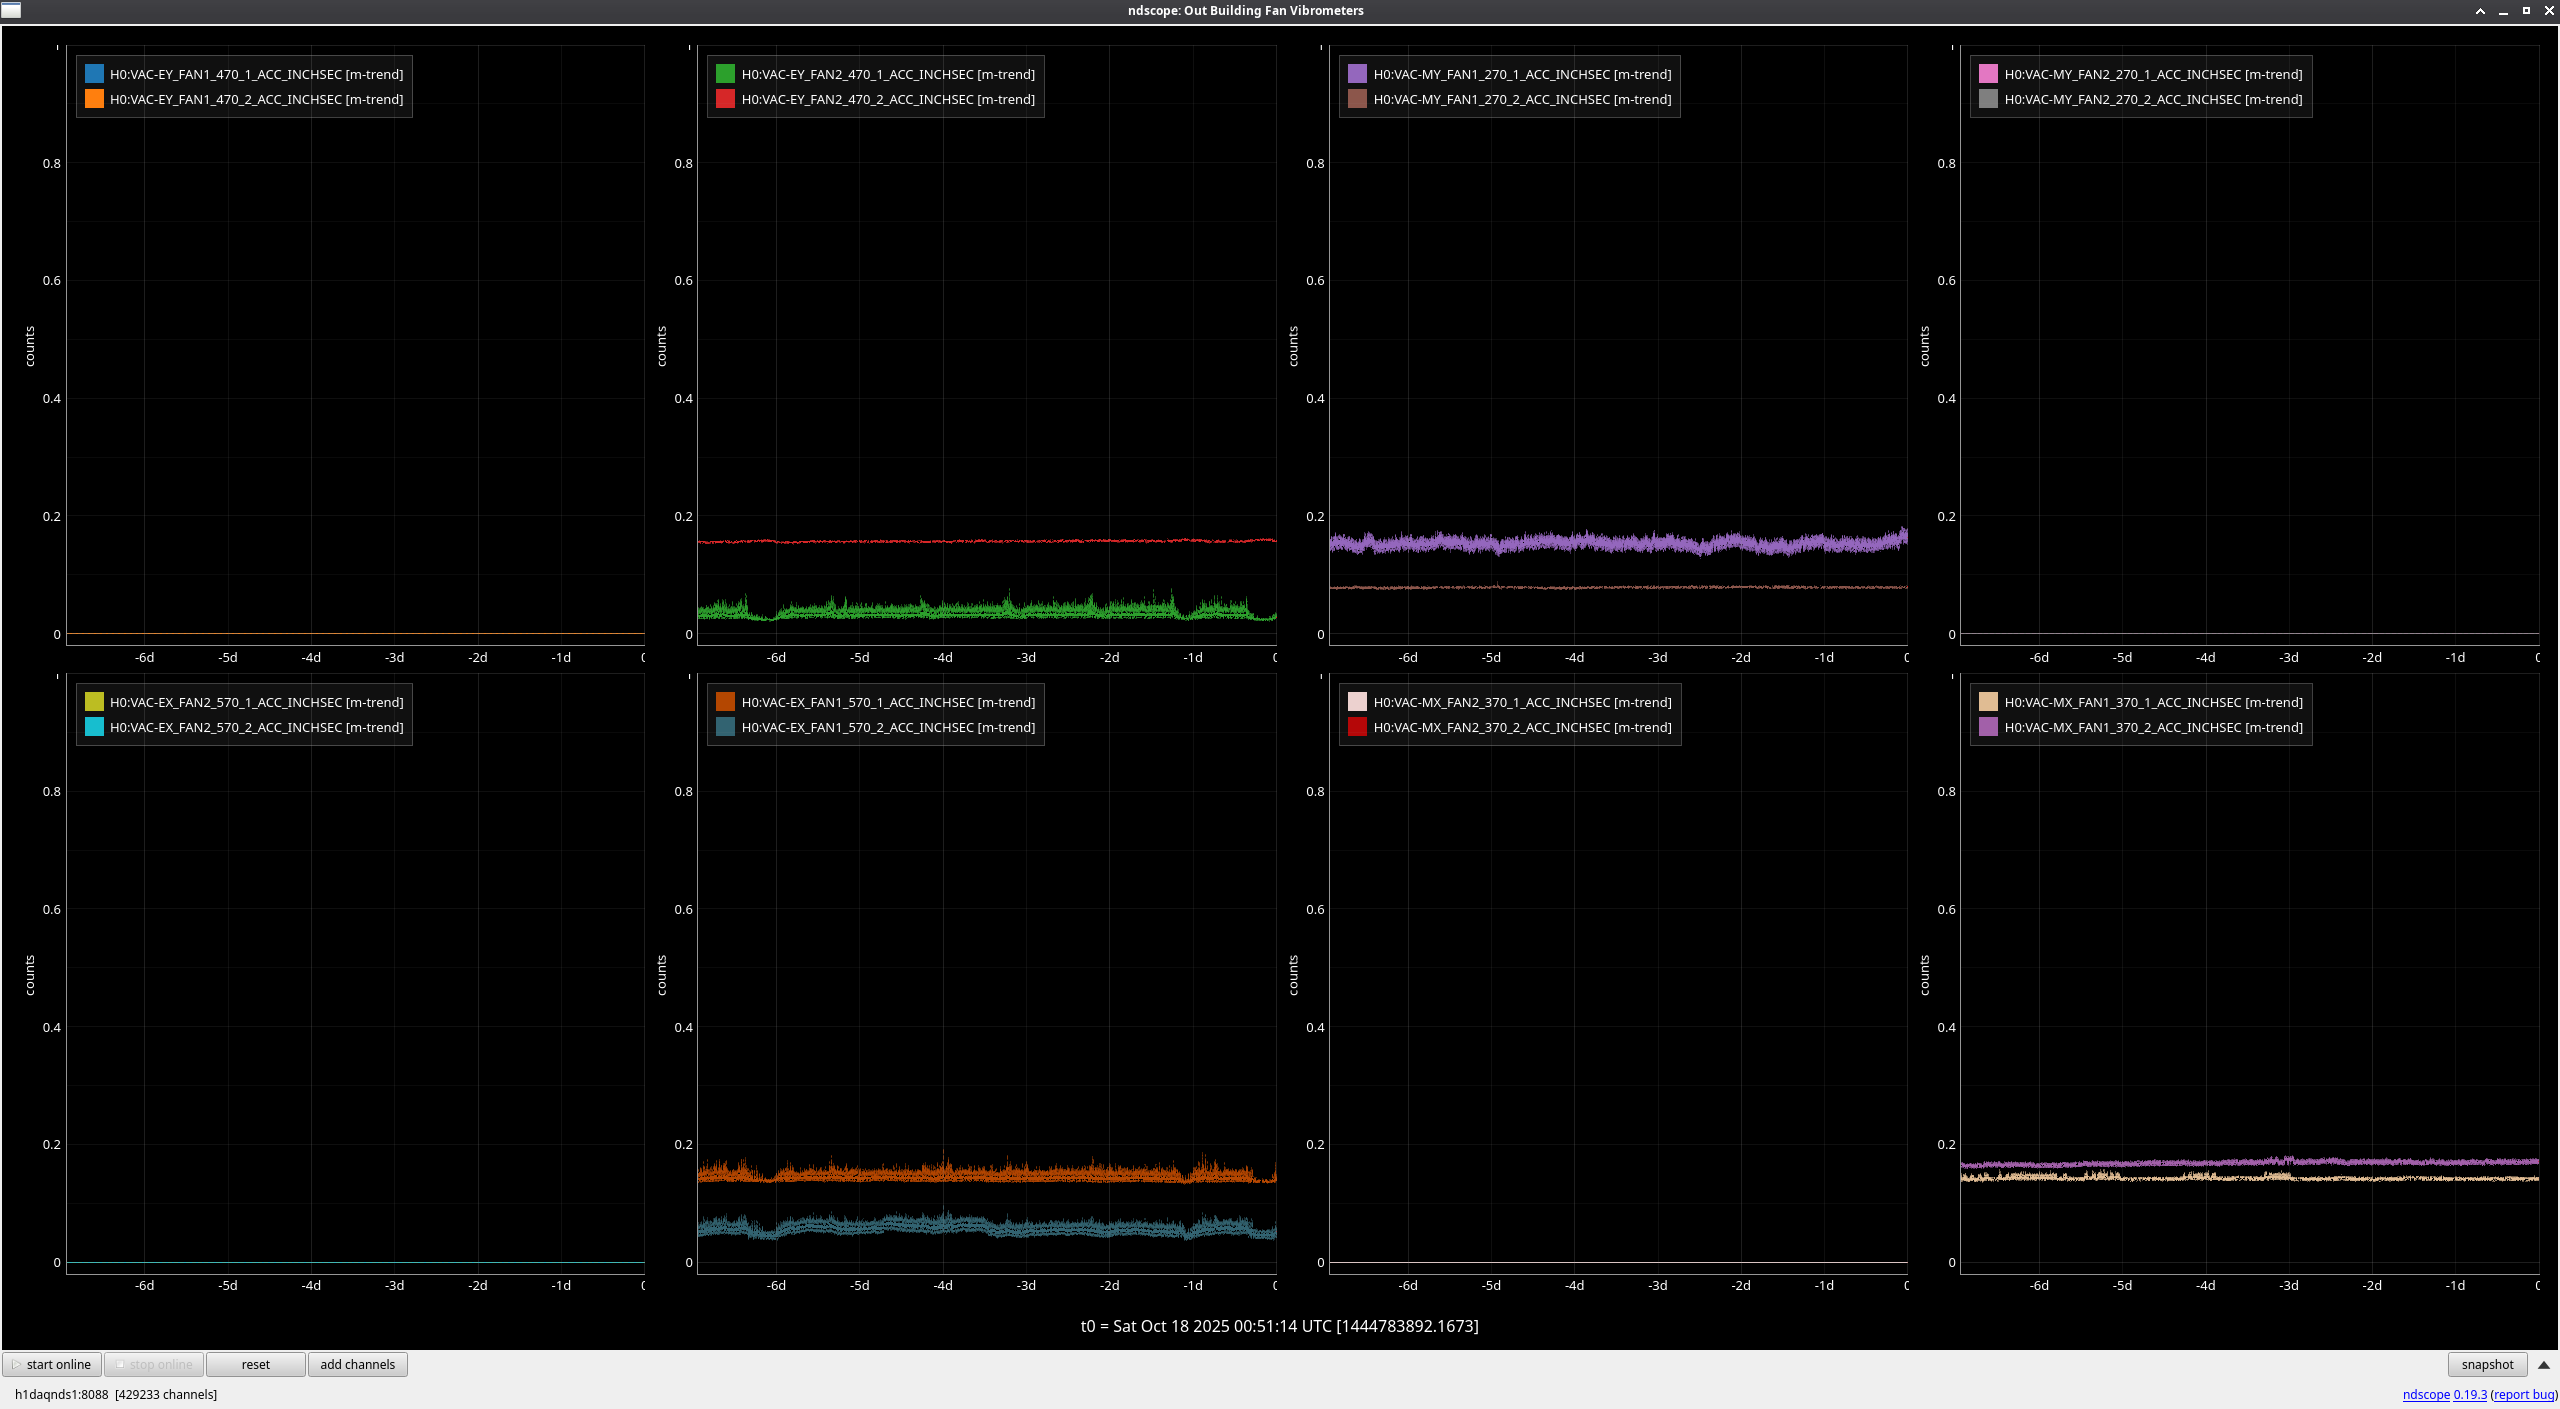Toggle the EY_FAN2_470_2 red legend entry
2560x1409 pixels.
pyautogui.click(x=725, y=99)
